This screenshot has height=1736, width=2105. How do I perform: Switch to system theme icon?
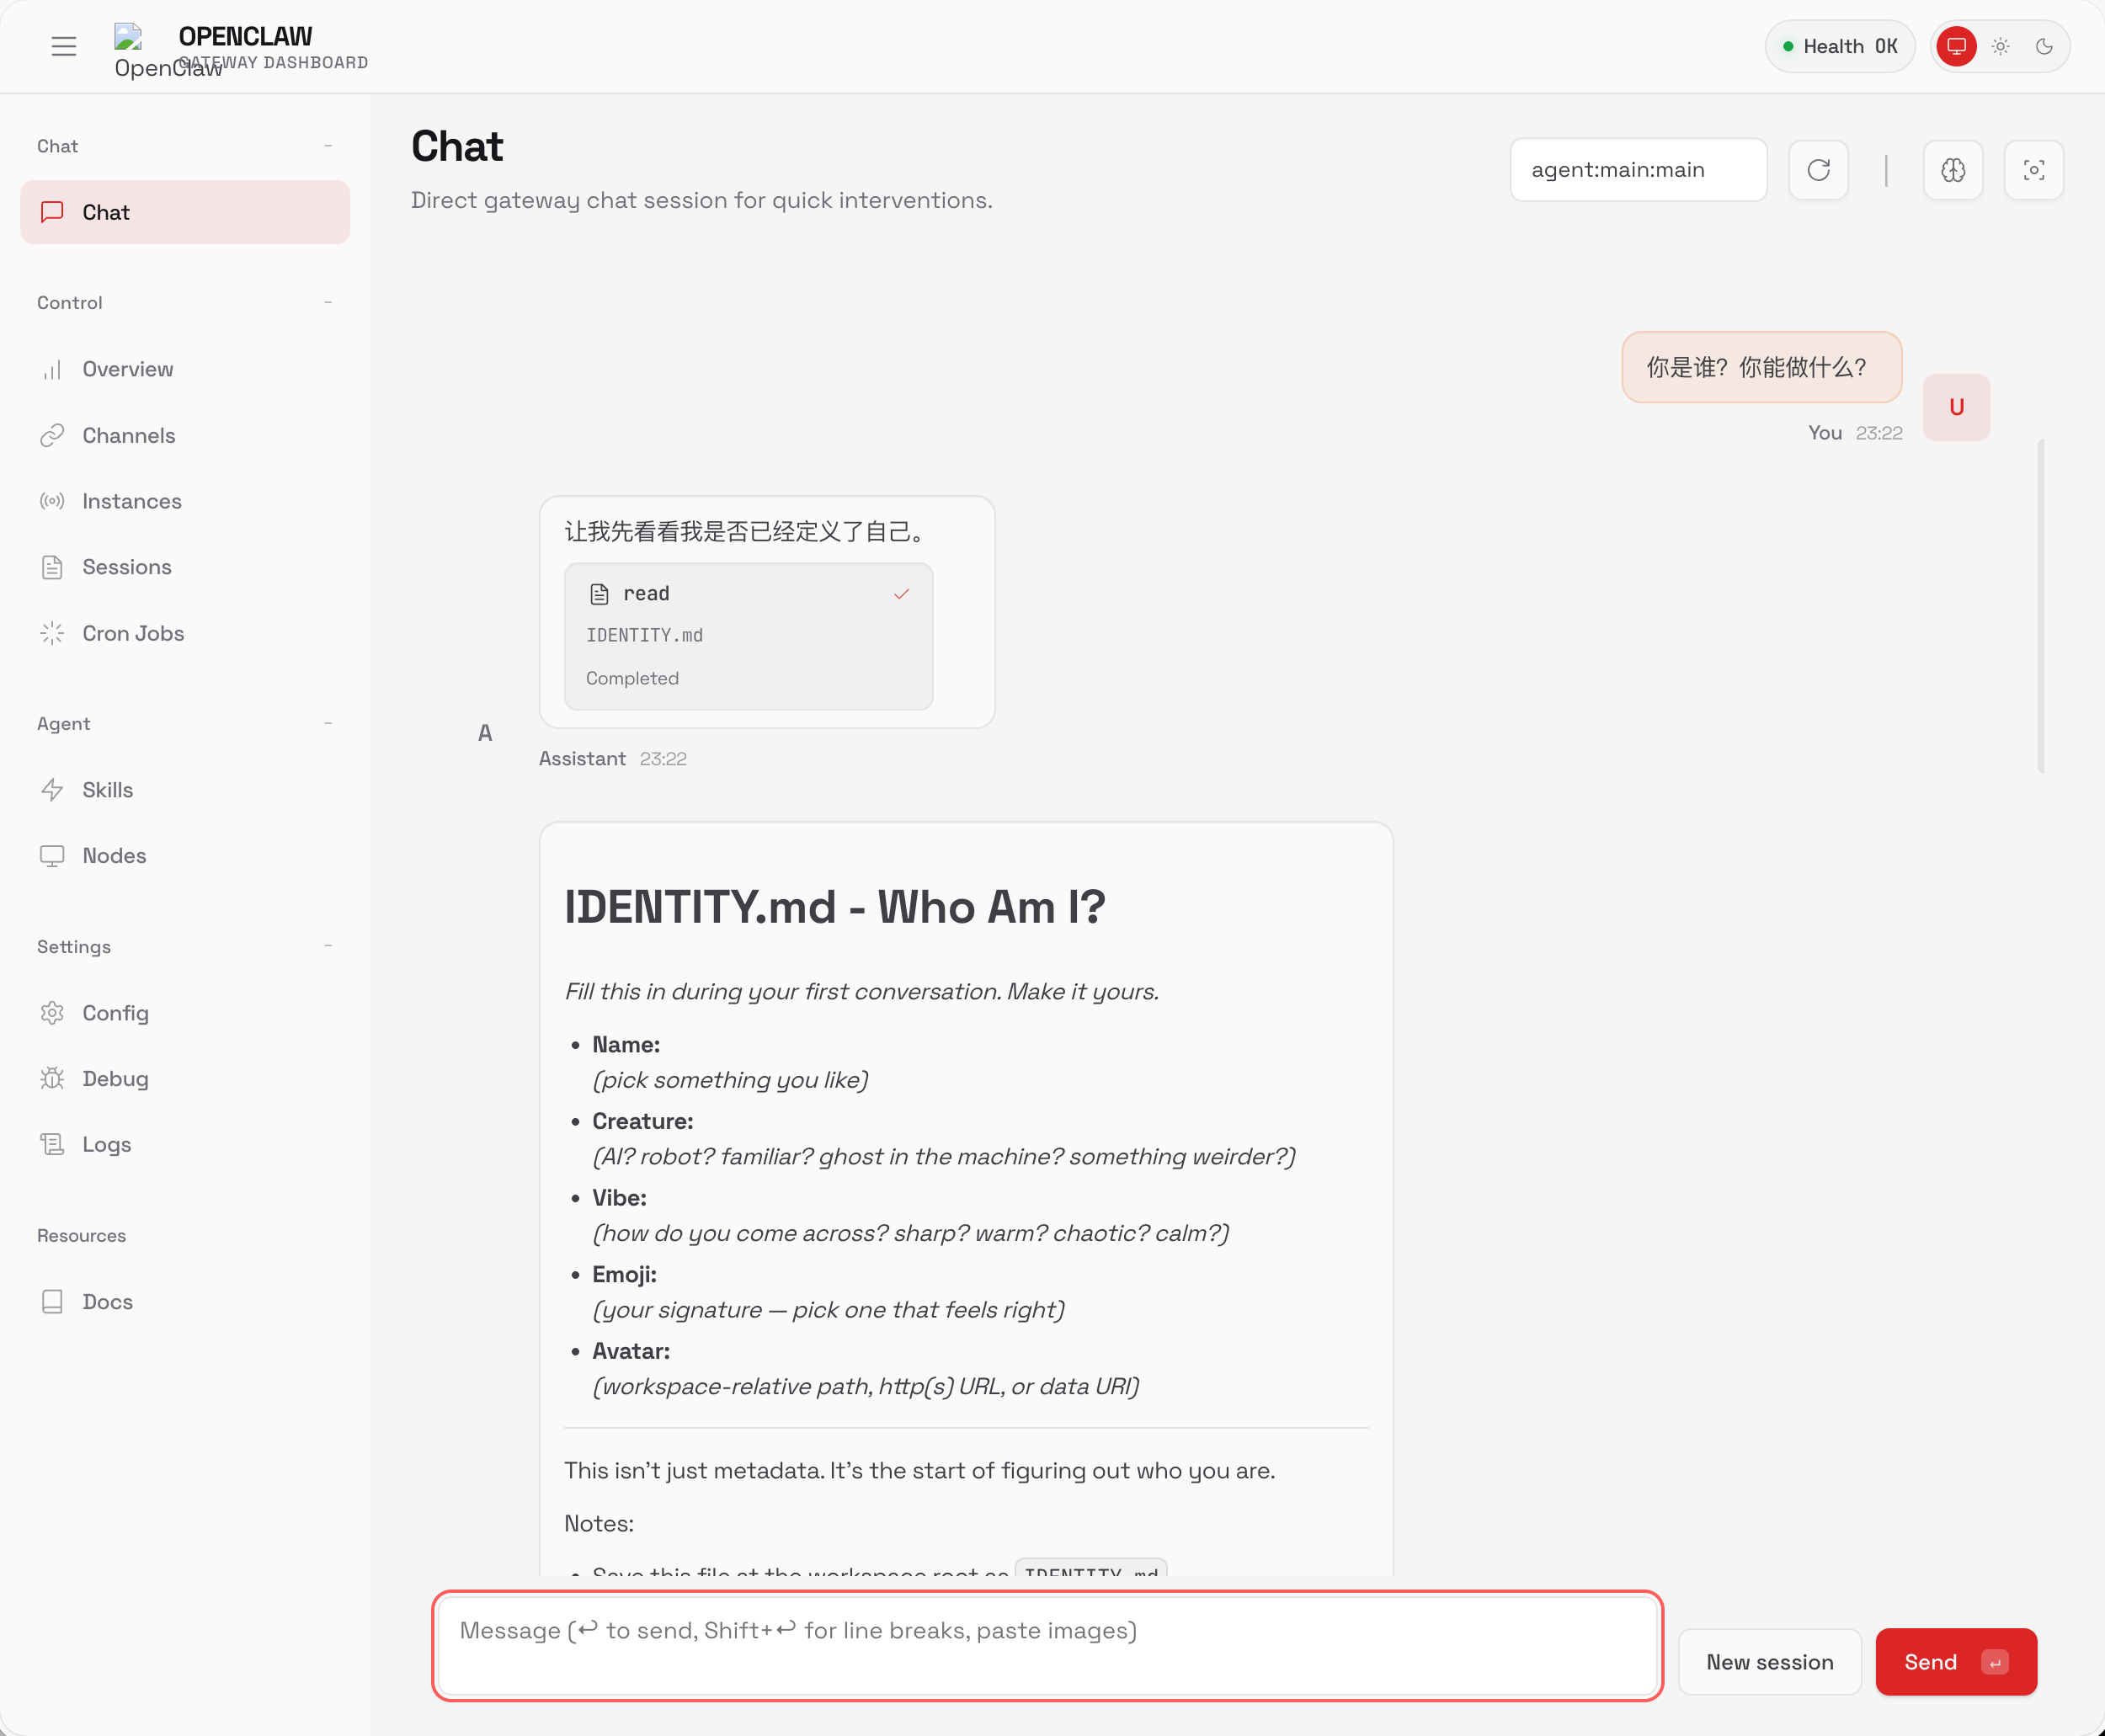point(1956,46)
